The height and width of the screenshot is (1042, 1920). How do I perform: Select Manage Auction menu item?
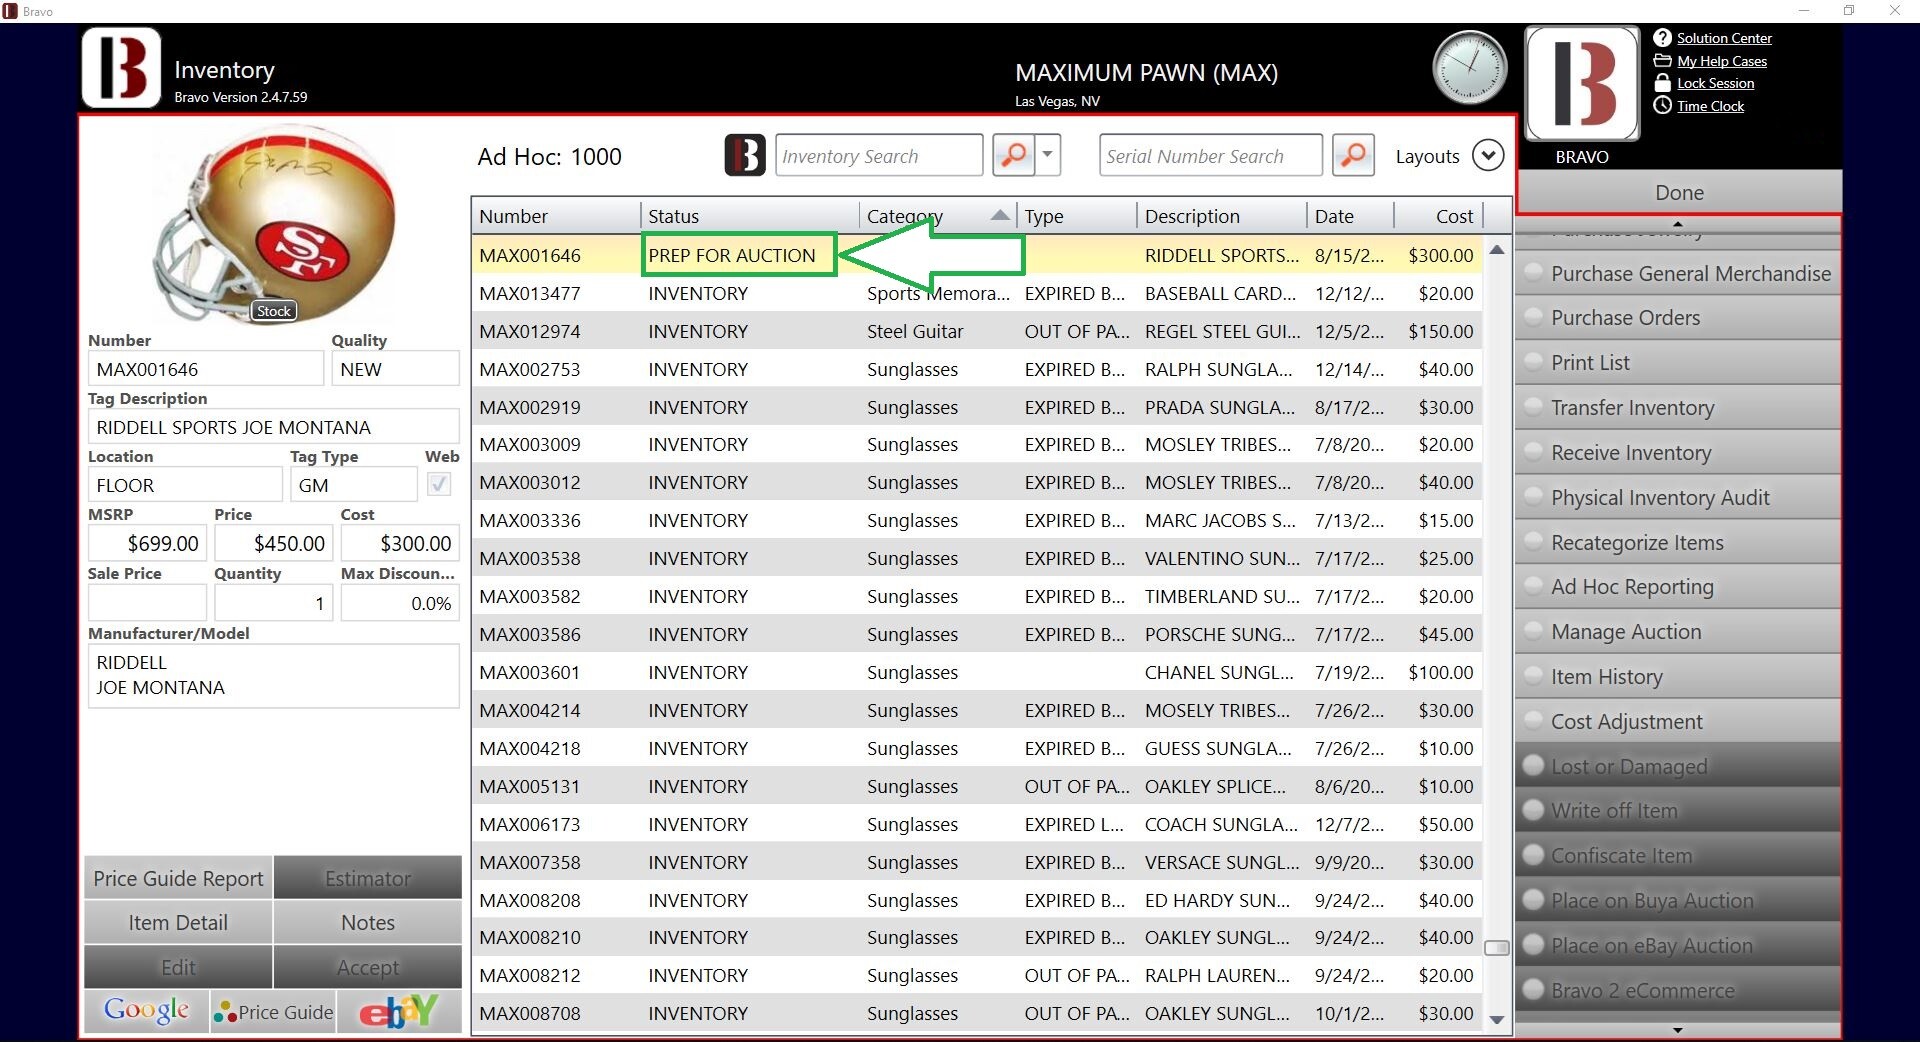tap(1678, 632)
